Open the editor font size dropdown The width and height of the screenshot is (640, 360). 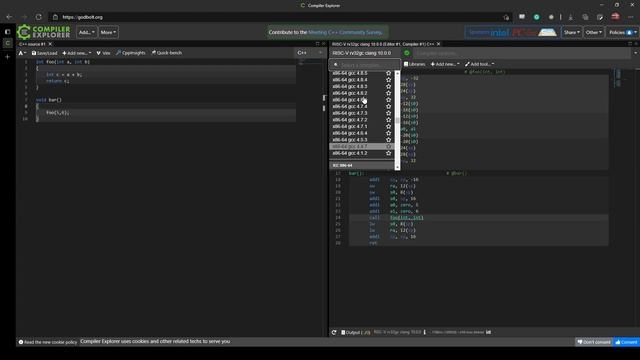tap(22, 53)
